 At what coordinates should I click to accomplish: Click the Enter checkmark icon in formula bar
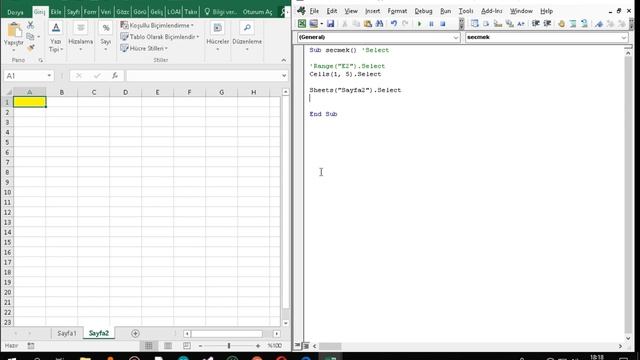(97, 76)
